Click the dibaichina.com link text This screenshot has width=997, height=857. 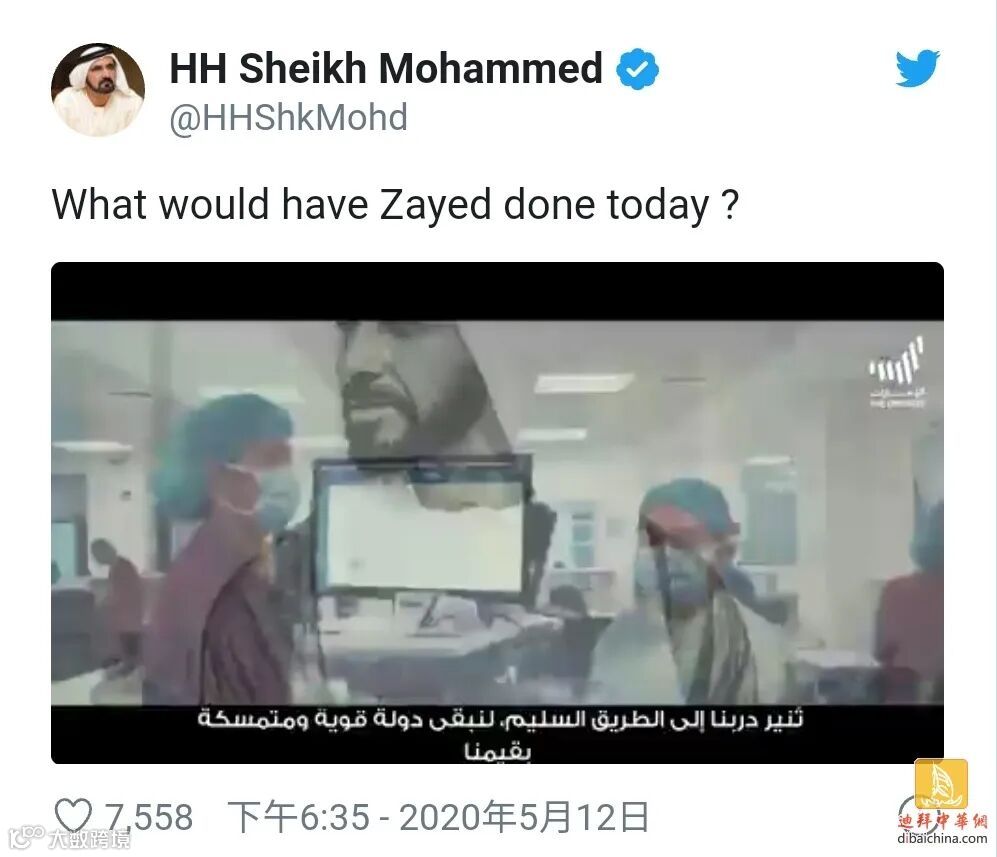tap(942, 839)
